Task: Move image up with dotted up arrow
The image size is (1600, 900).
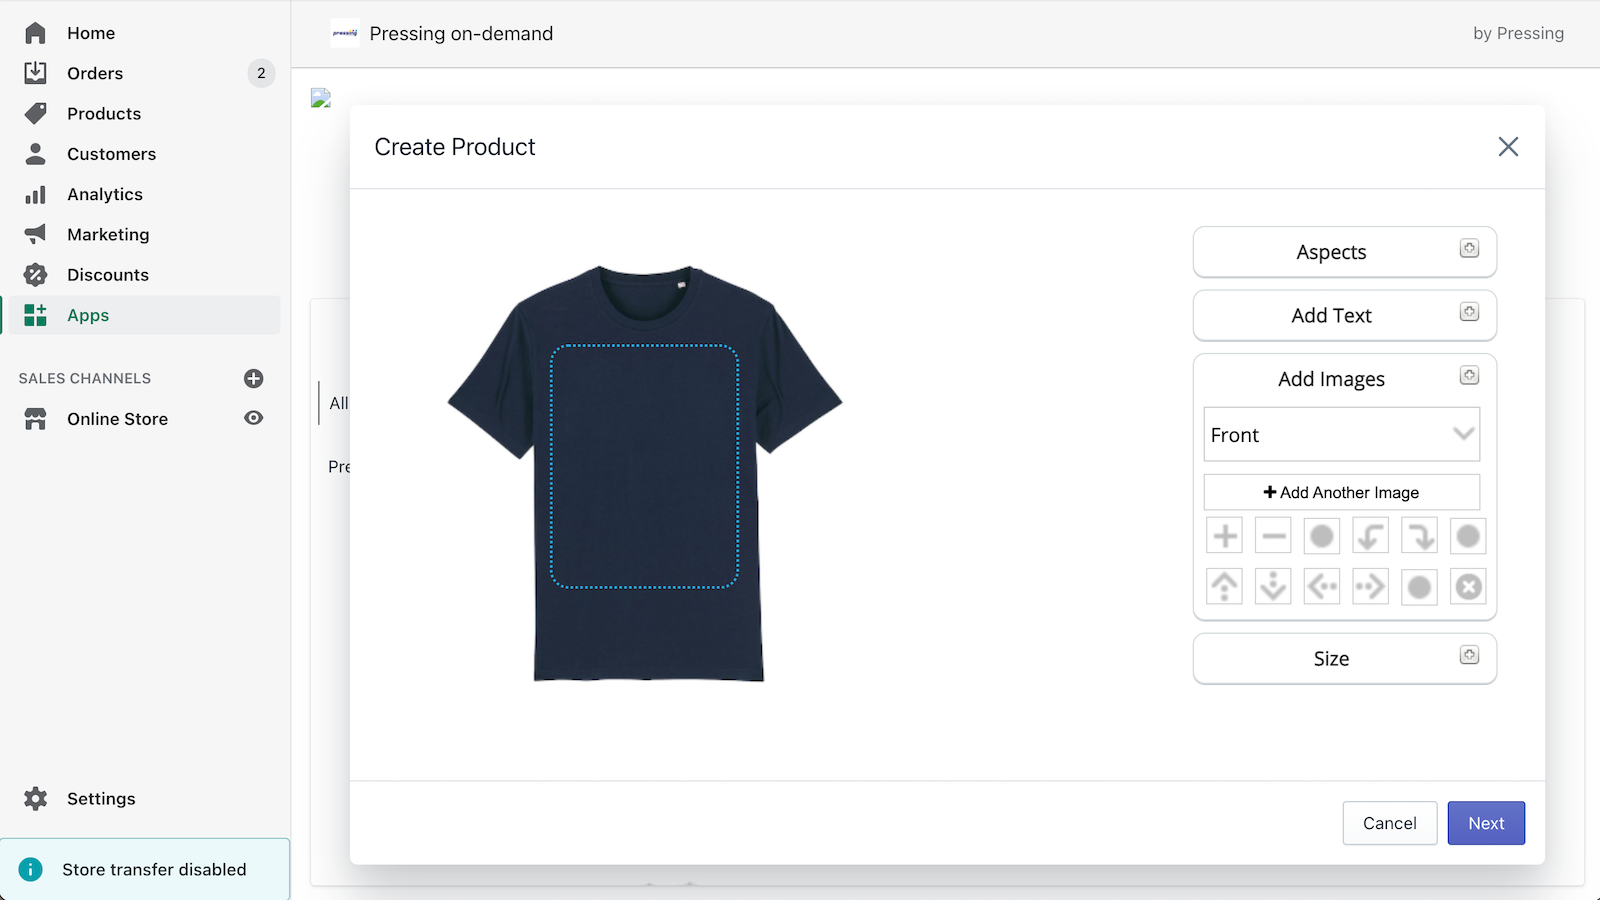Action: coord(1224,586)
